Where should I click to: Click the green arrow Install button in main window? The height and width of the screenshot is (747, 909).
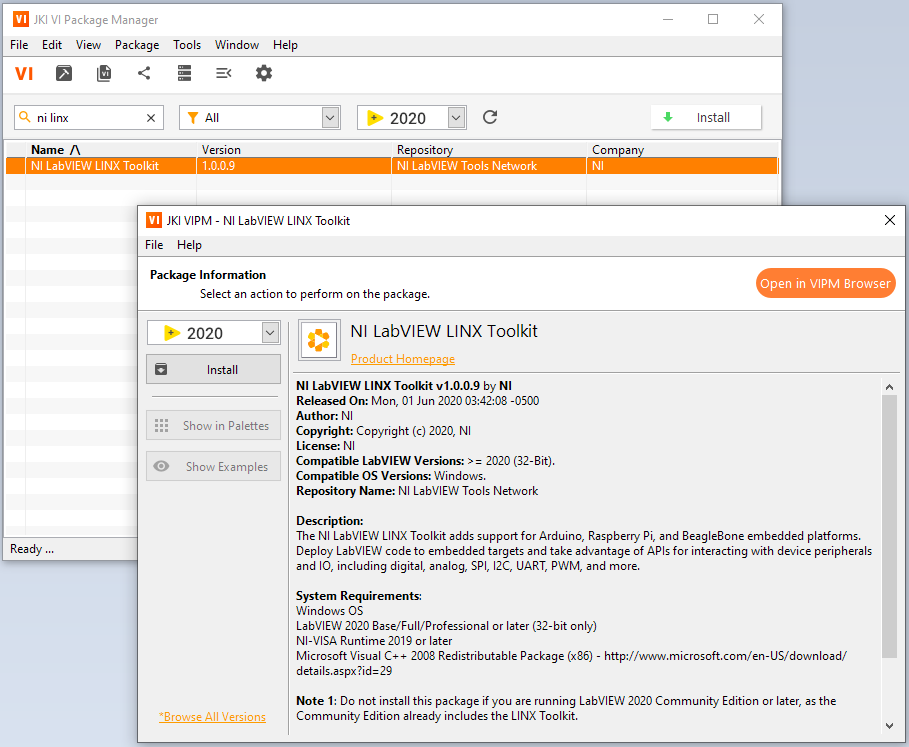pyautogui.click(x=706, y=118)
